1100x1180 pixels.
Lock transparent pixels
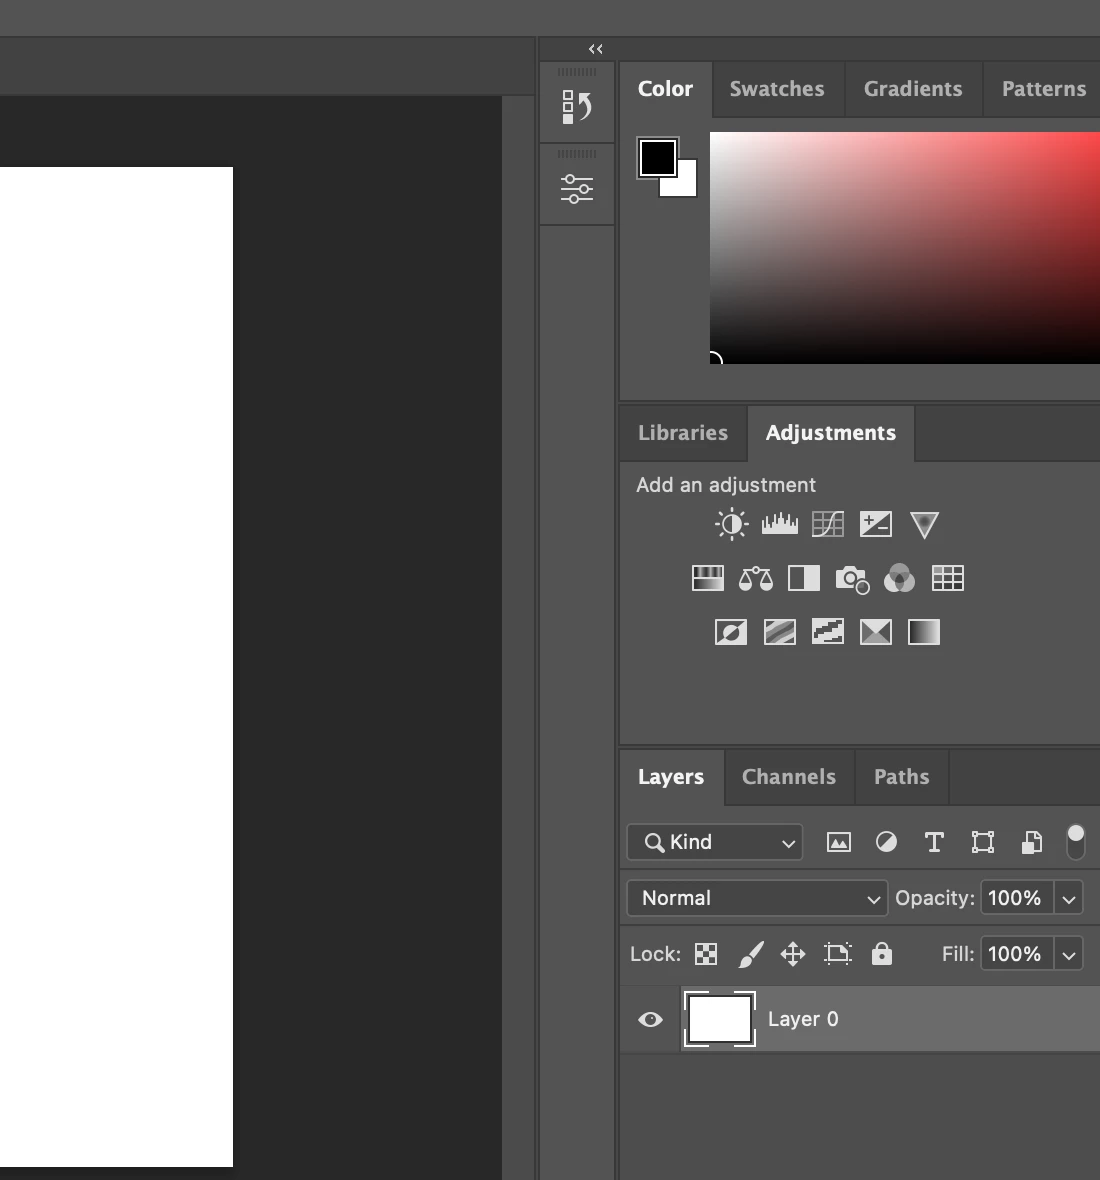(706, 954)
